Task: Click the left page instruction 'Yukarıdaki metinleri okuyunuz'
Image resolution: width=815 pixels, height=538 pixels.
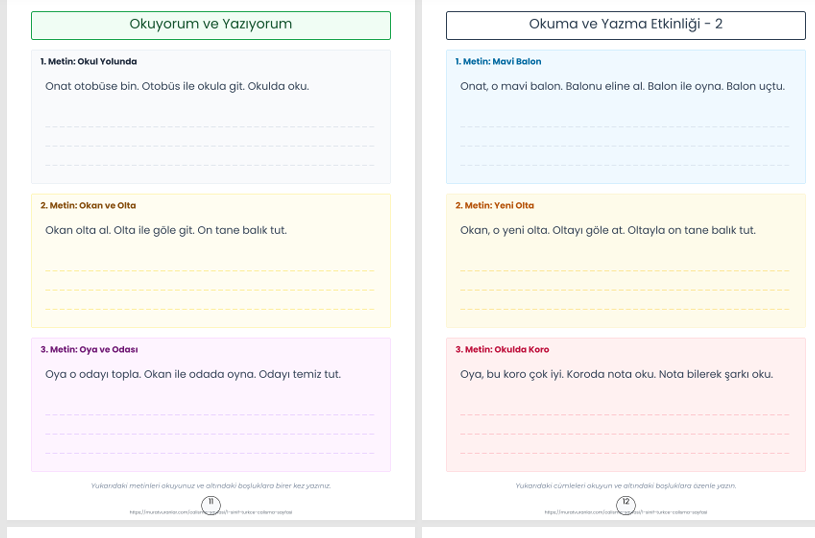Action: click(x=210, y=486)
